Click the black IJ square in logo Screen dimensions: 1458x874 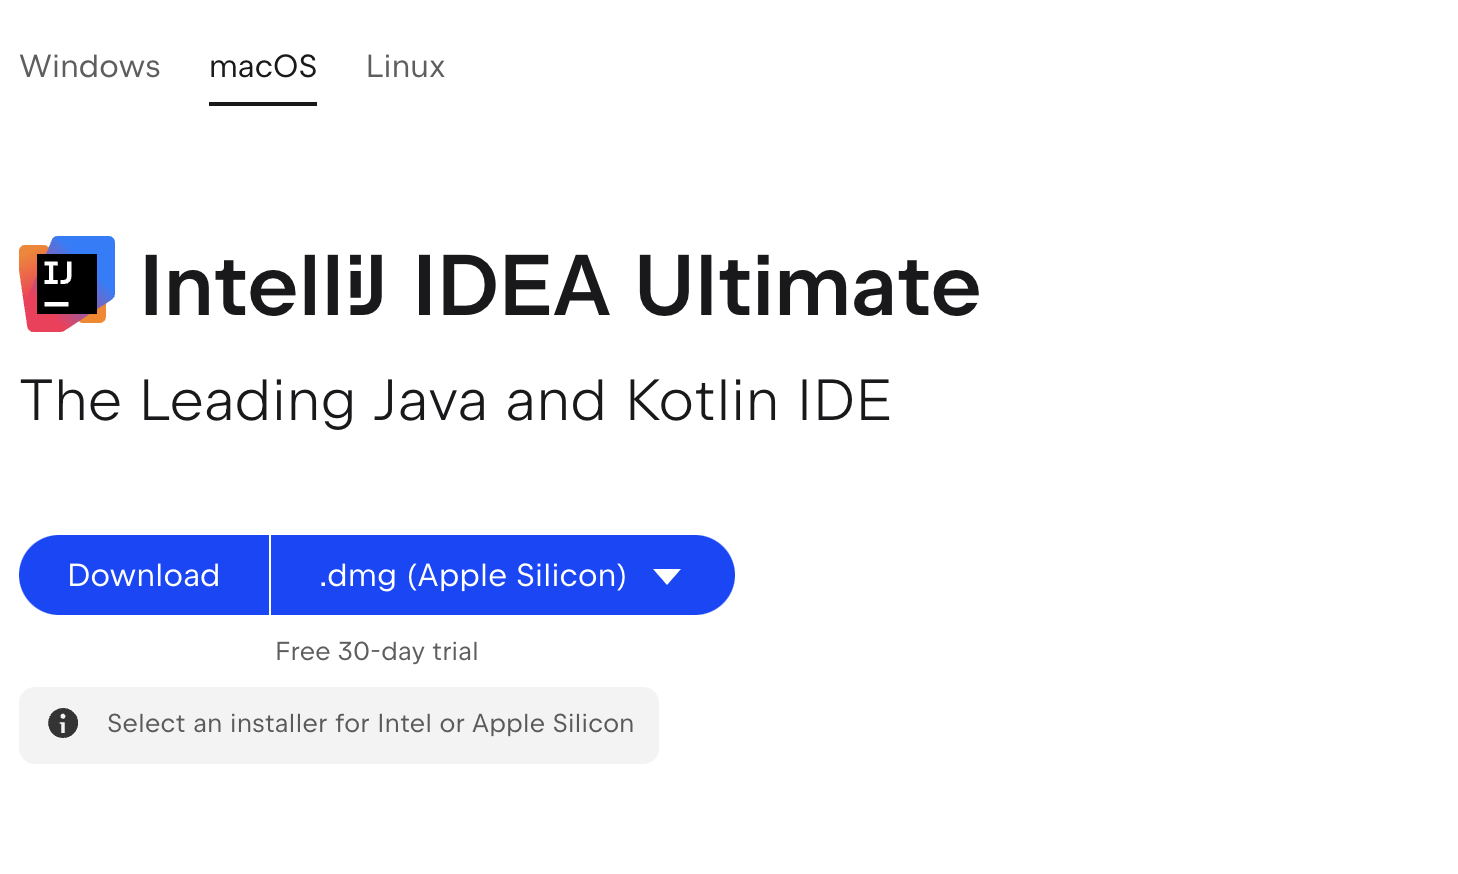tap(66, 284)
